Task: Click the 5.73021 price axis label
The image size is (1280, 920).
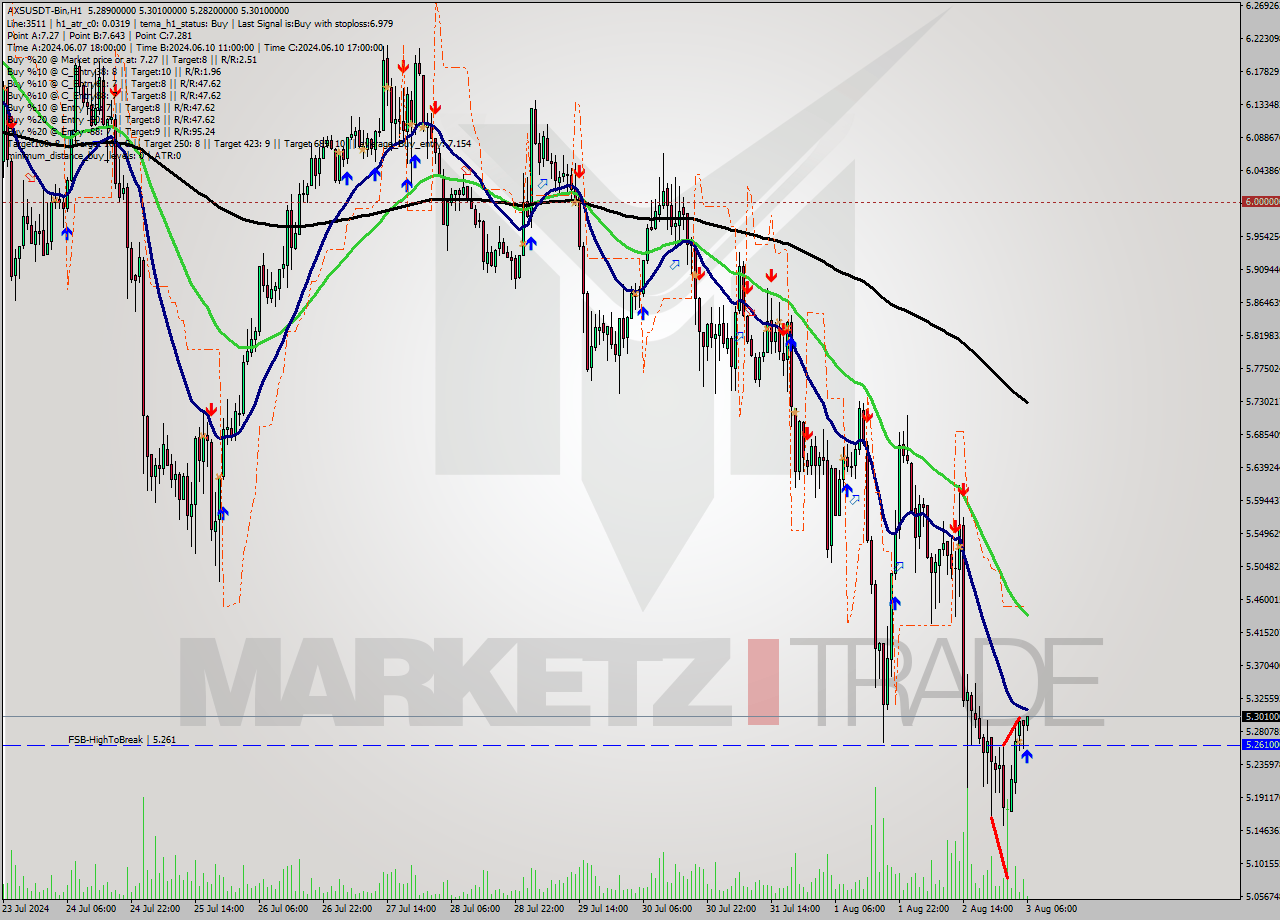Action: point(1263,402)
